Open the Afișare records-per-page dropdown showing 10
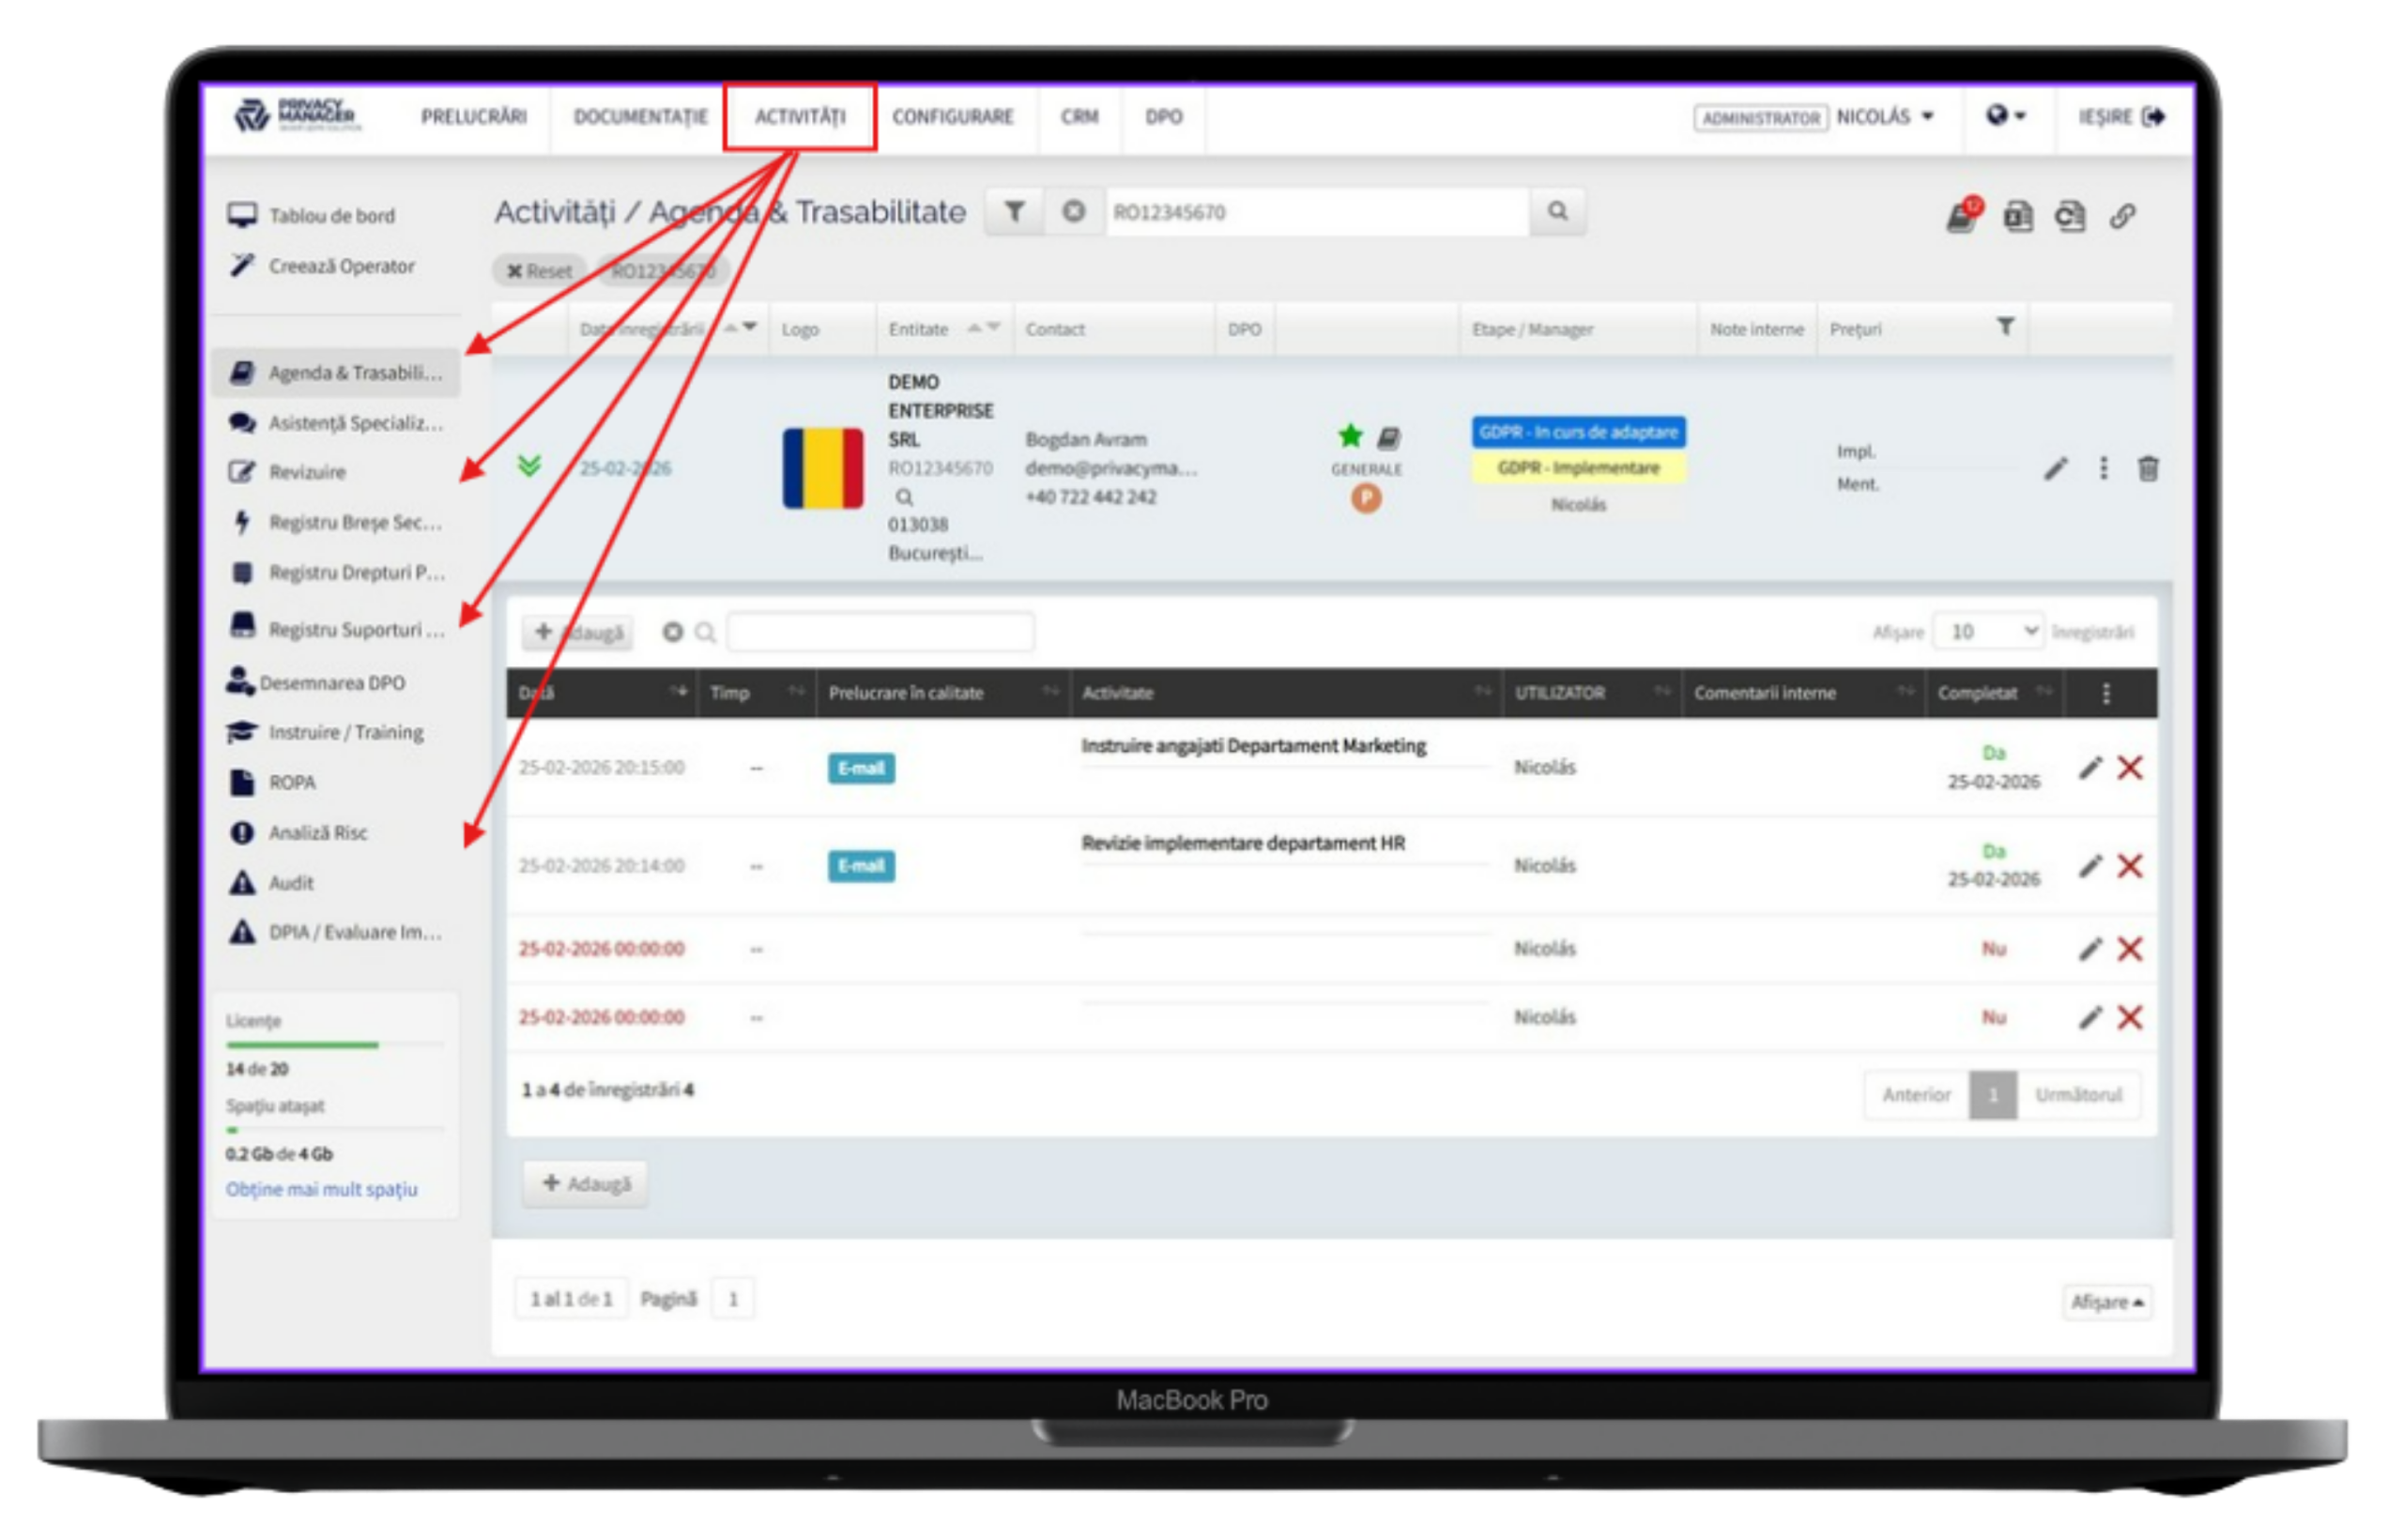The height and width of the screenshot is (1540, 2403). (1986, 632)
